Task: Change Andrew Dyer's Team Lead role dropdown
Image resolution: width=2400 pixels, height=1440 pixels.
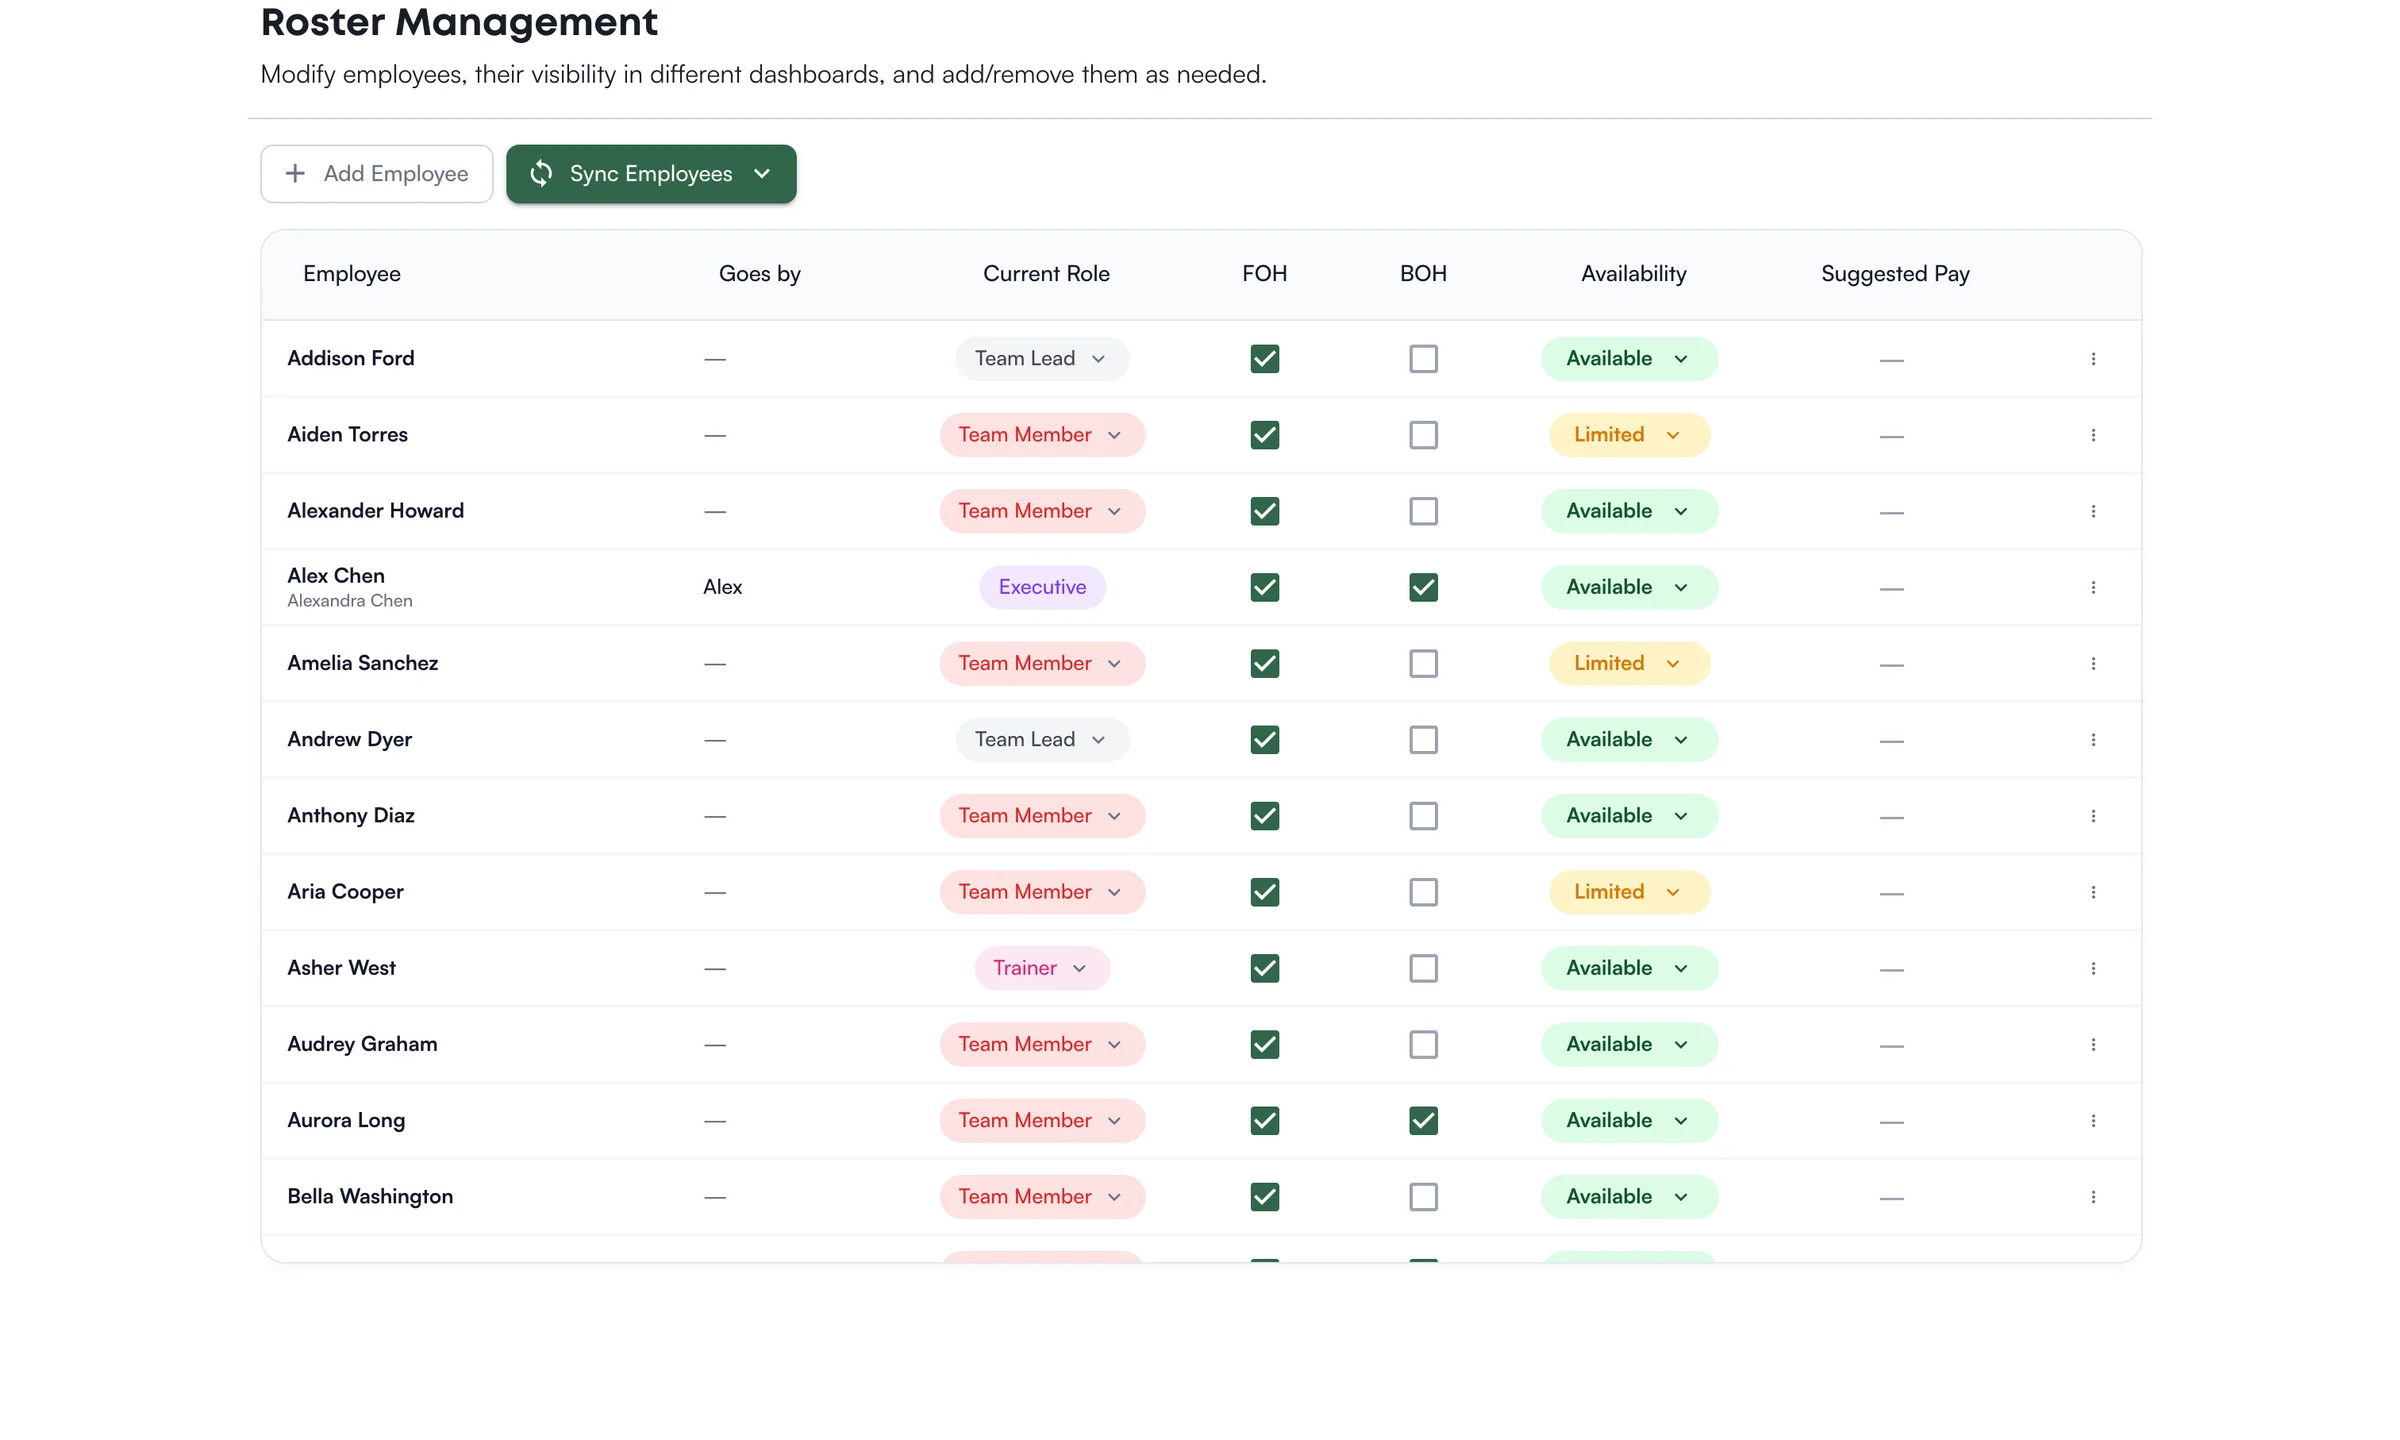Action: 1042,740
